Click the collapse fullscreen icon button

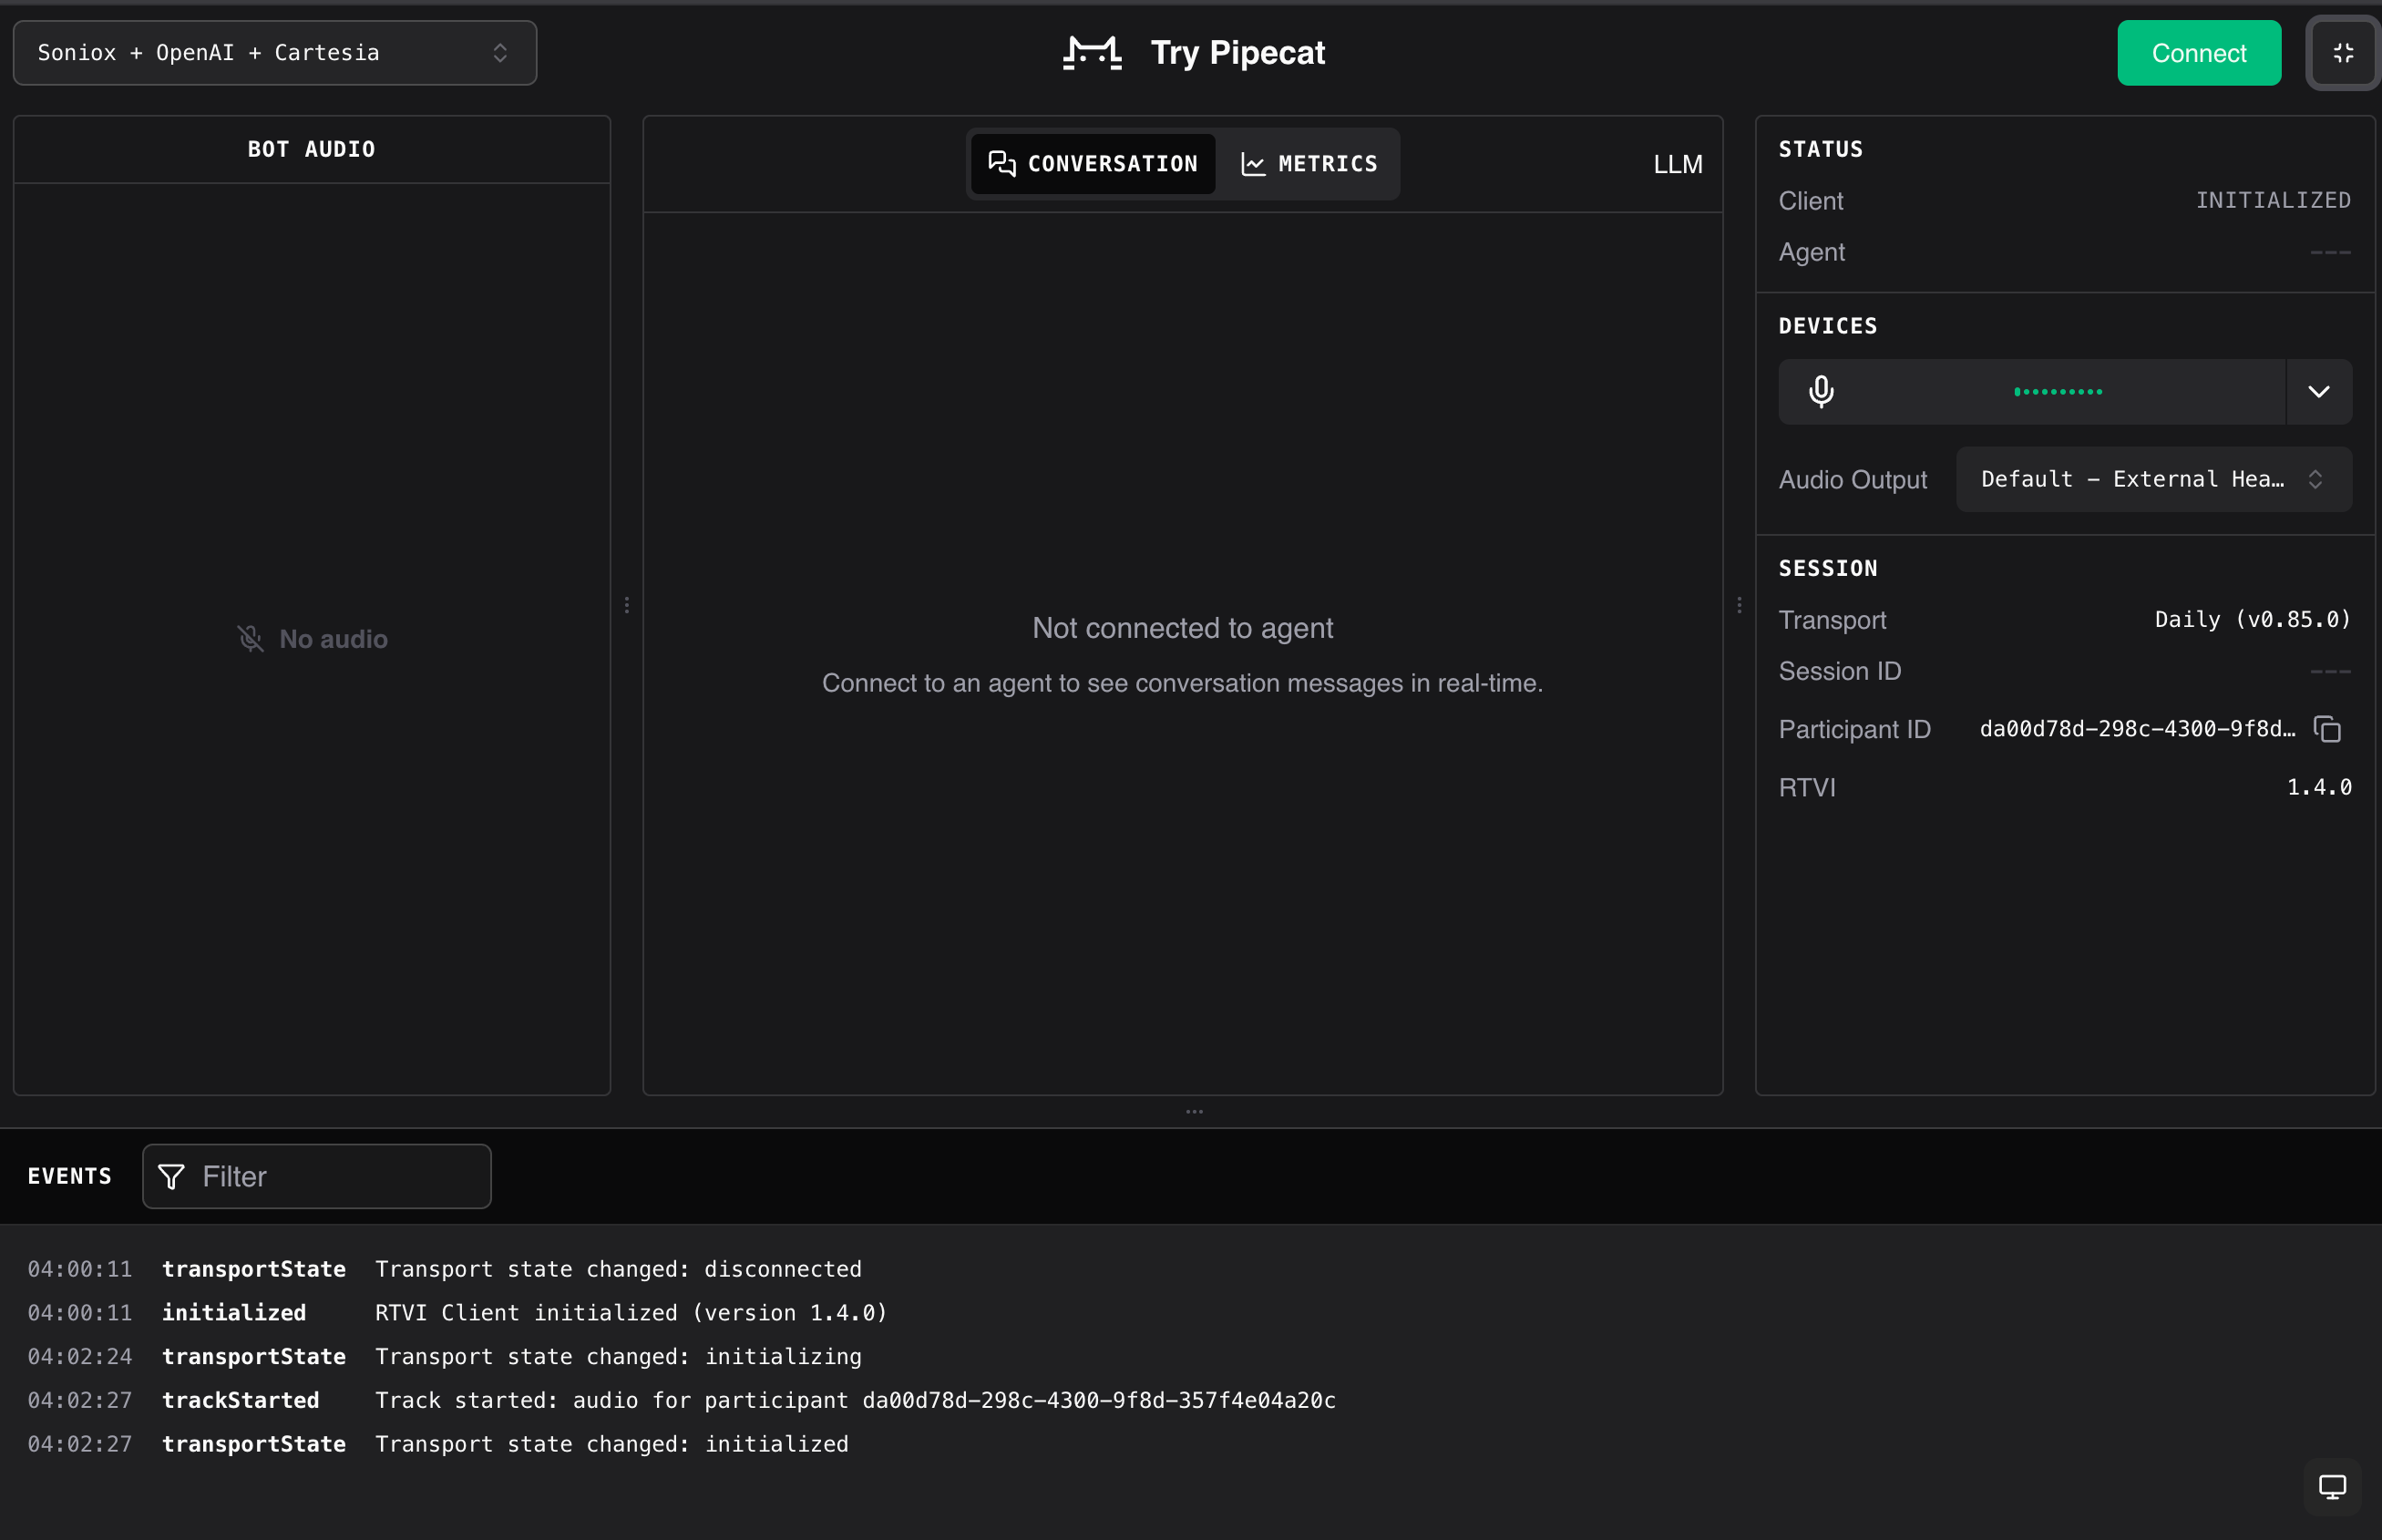[2343, 53]
